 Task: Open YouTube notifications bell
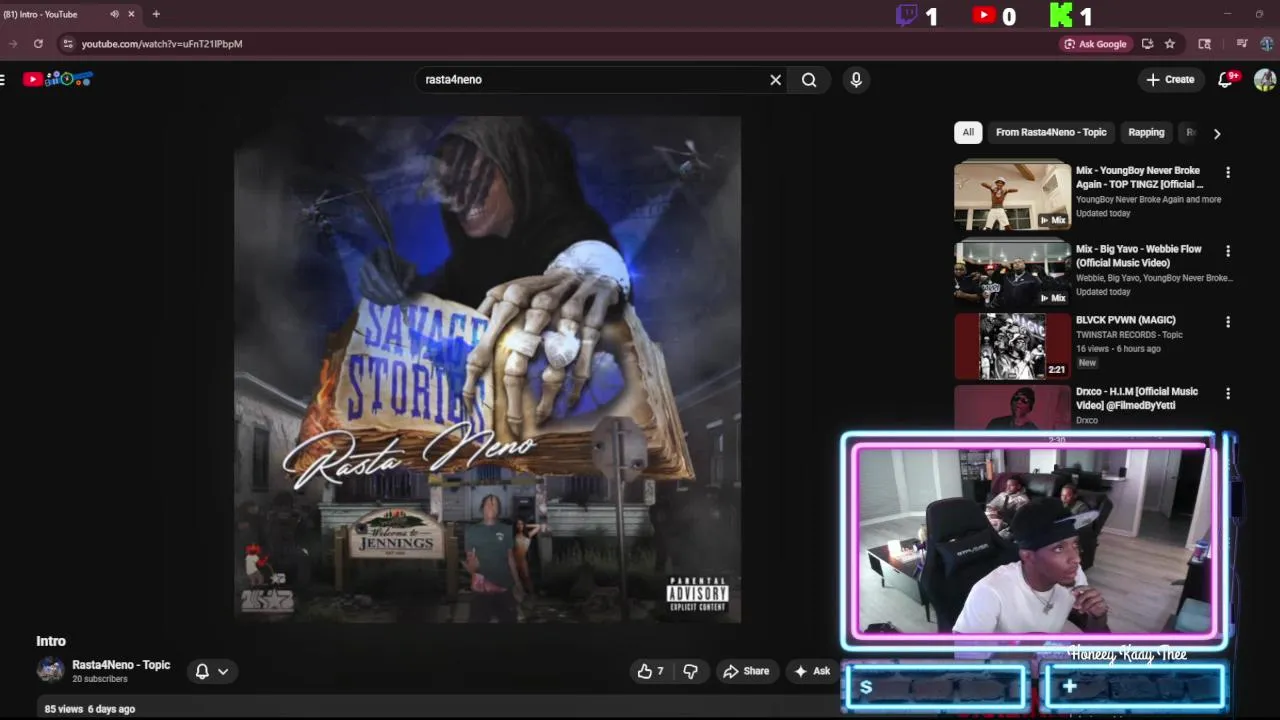click(x=1226, y=80)
